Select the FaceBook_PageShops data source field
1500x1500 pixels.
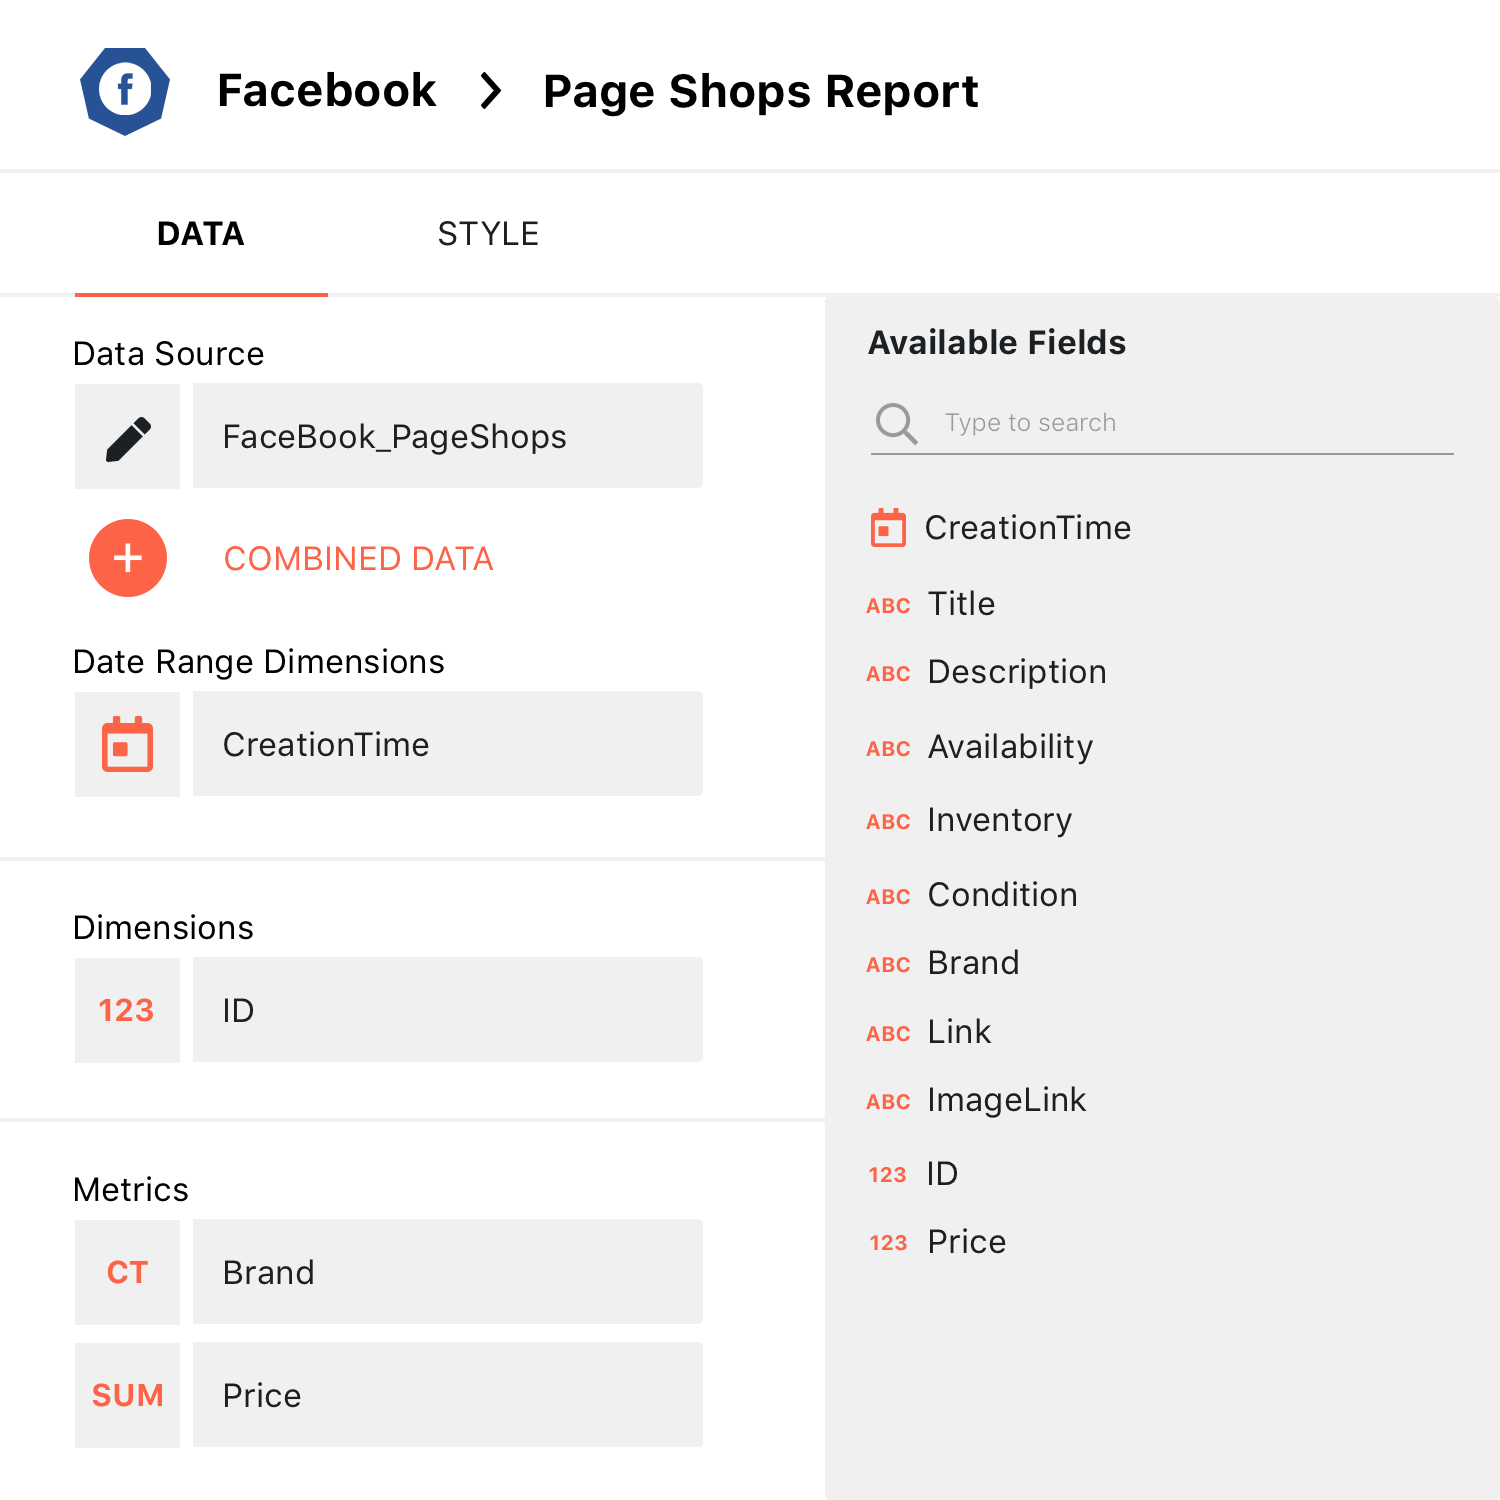448,436
